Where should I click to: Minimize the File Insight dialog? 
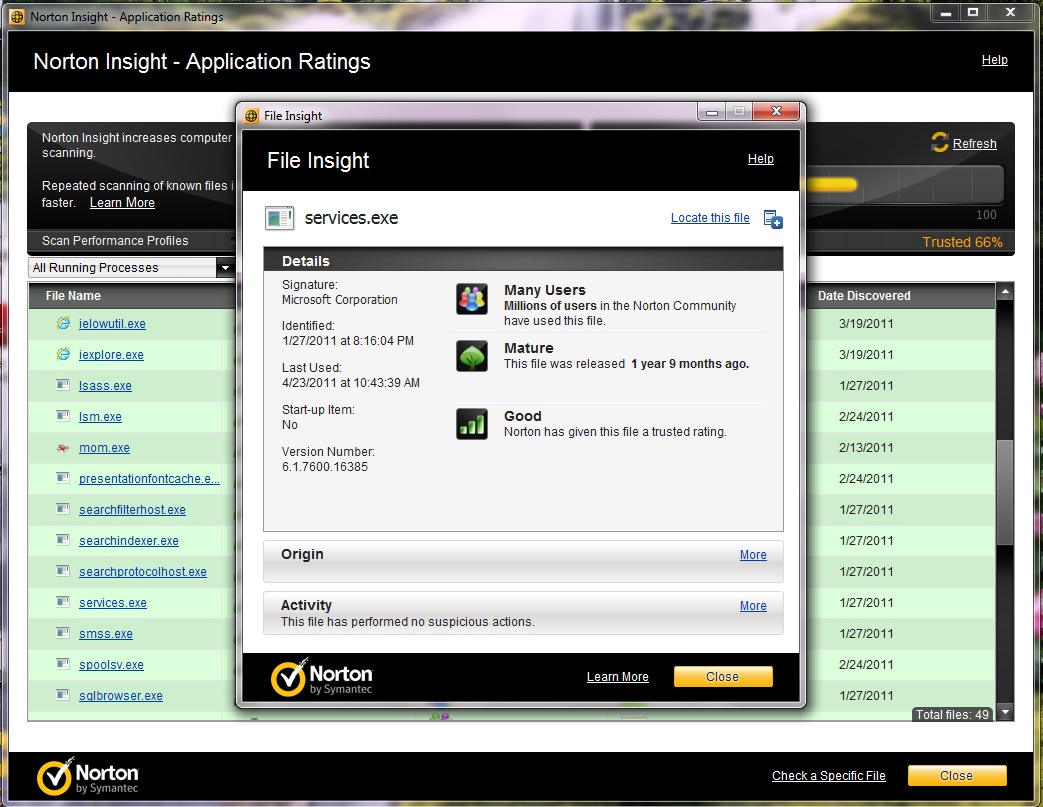click(712, 112)
